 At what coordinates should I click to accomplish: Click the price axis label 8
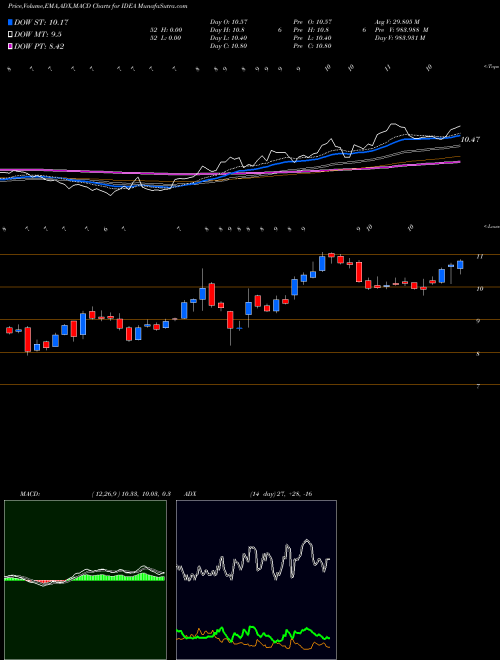478,354
